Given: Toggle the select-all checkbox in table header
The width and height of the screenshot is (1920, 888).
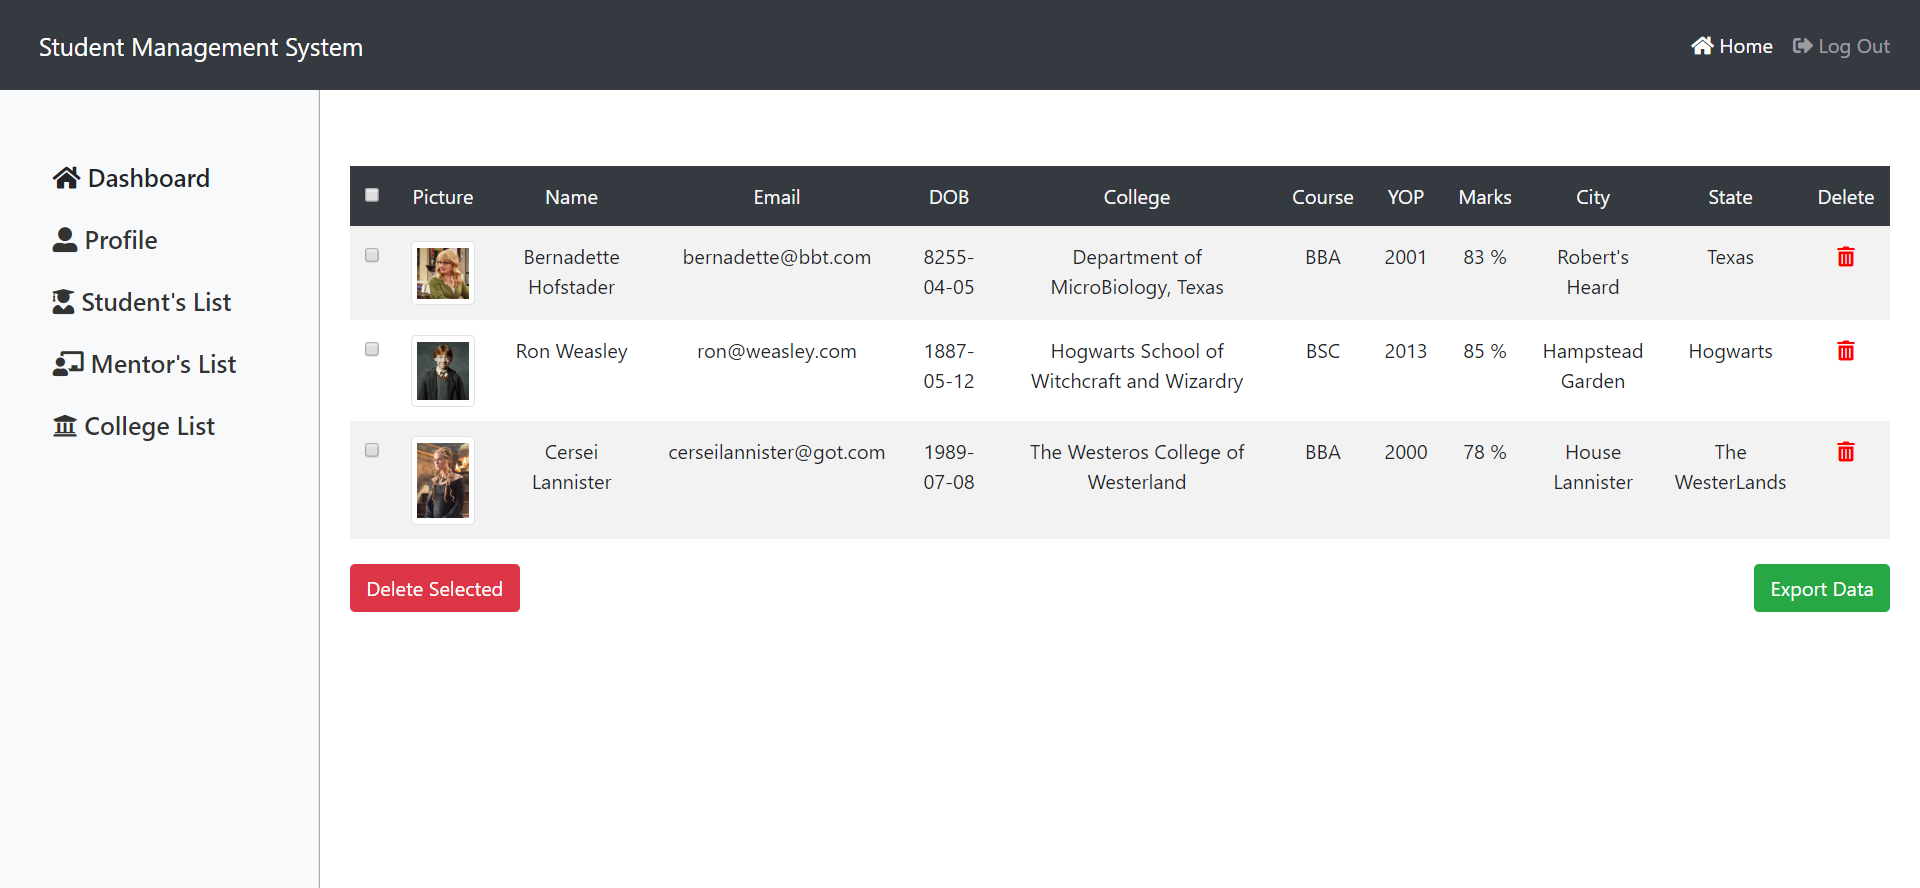Looking at the screenshot, I should point(372,195).
